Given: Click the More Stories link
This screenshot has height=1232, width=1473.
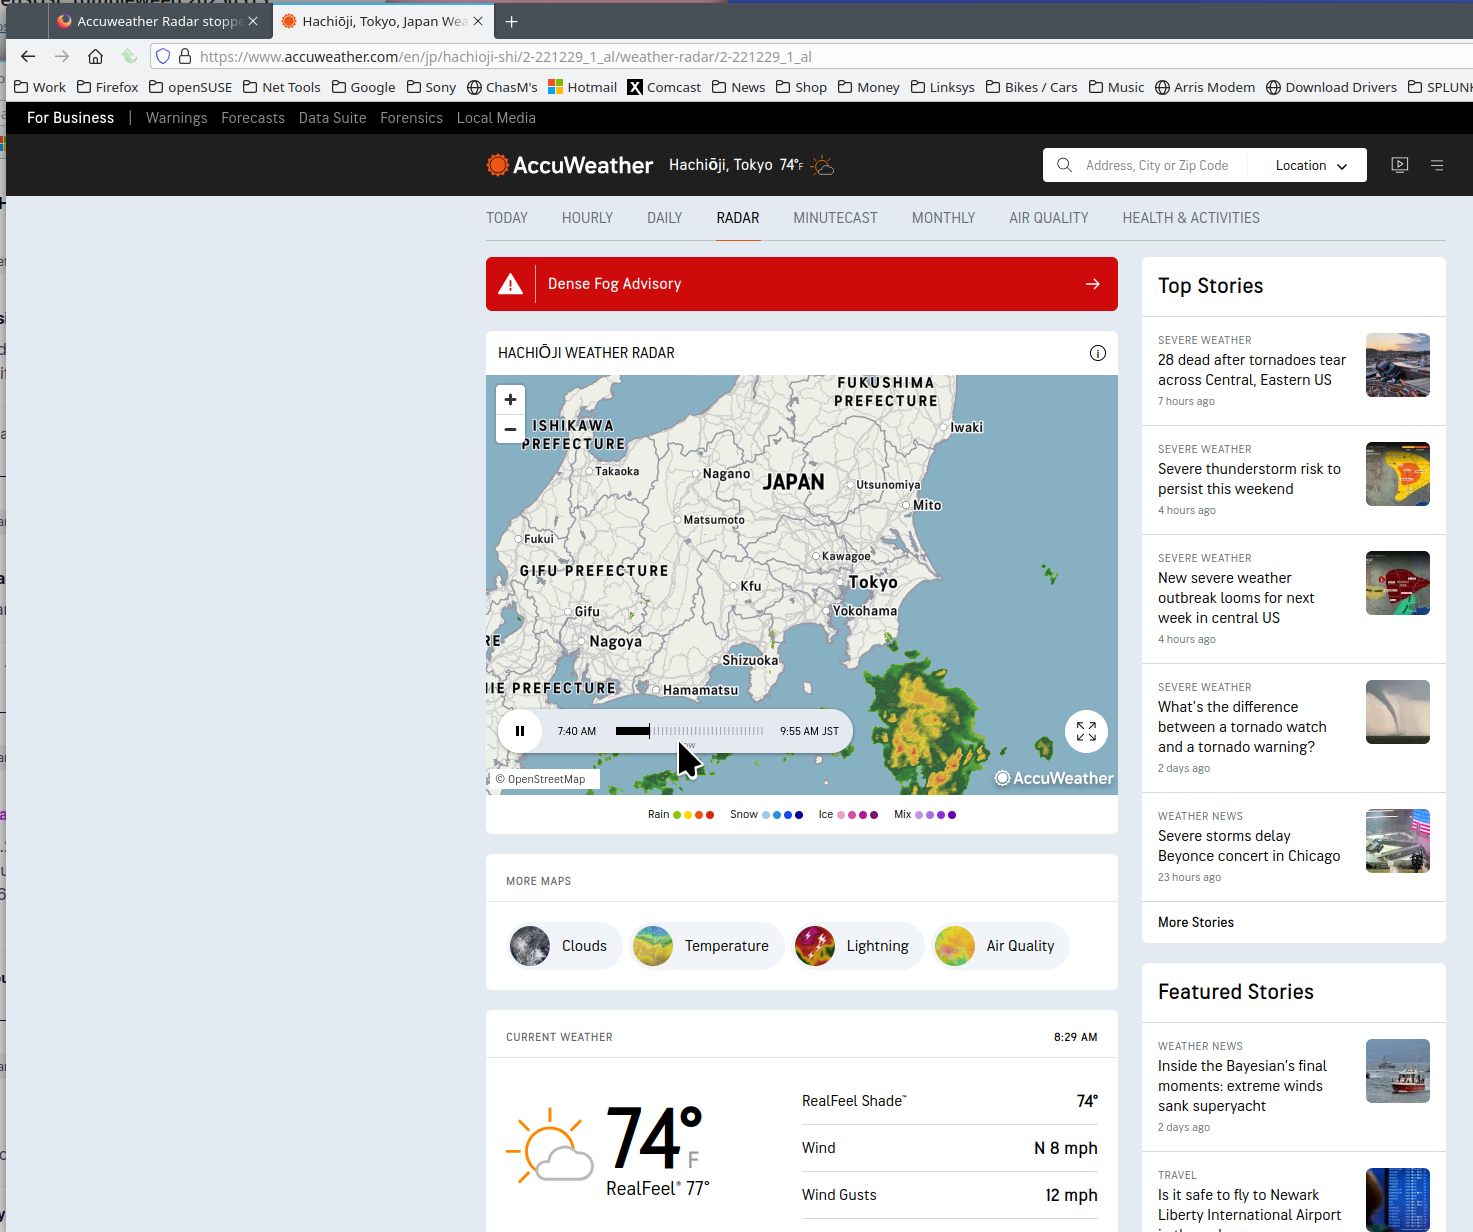Looking at the screenshot, I should coord(1196,922).
